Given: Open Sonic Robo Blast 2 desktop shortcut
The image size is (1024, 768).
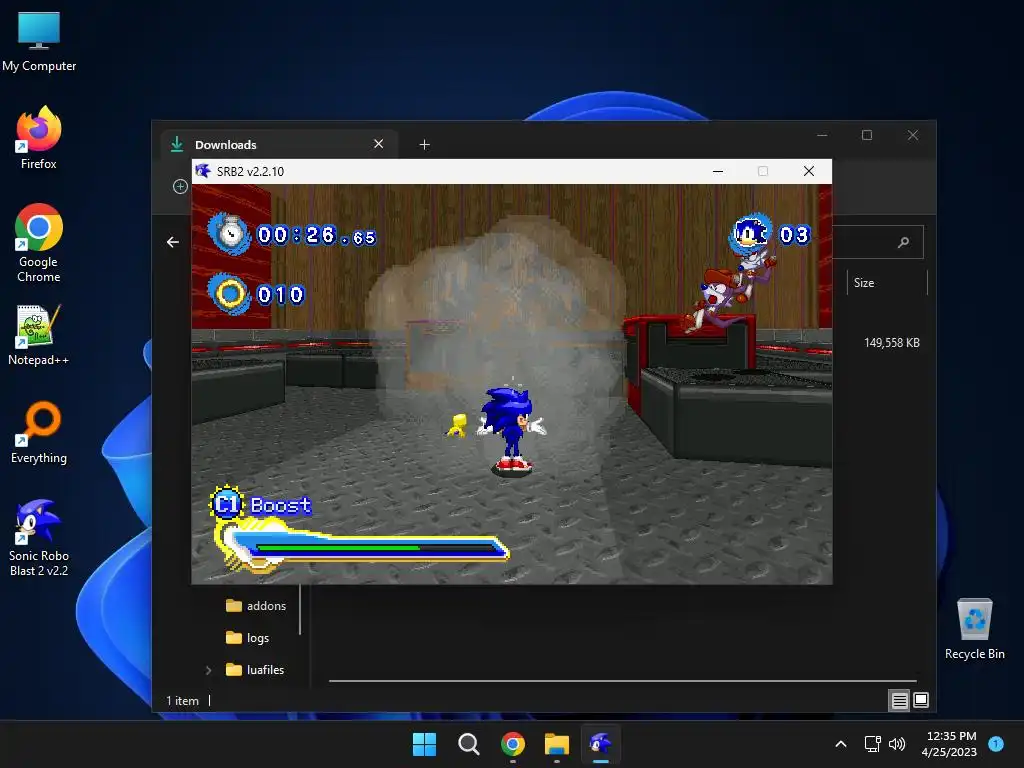Looking at the screenshot, I should coord(39,537).
